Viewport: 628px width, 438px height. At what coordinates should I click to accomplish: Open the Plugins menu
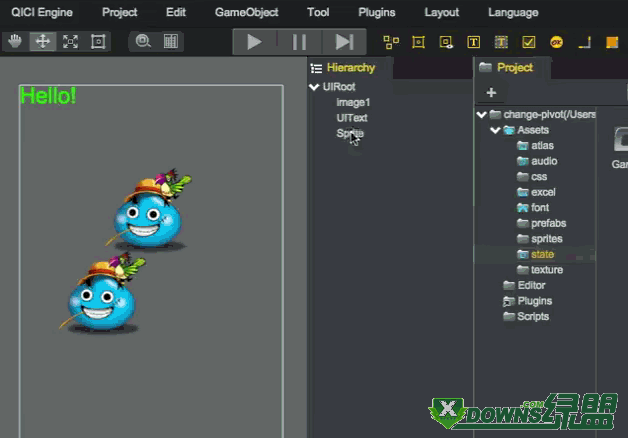tap(377, 12)
